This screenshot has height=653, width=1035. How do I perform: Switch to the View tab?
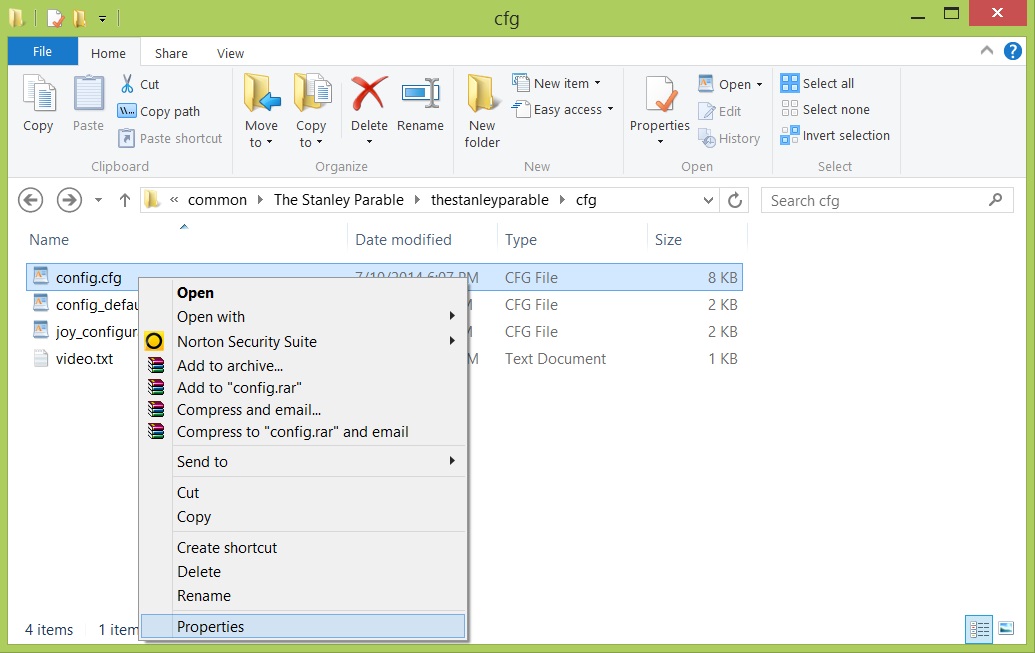coord(230,53)
